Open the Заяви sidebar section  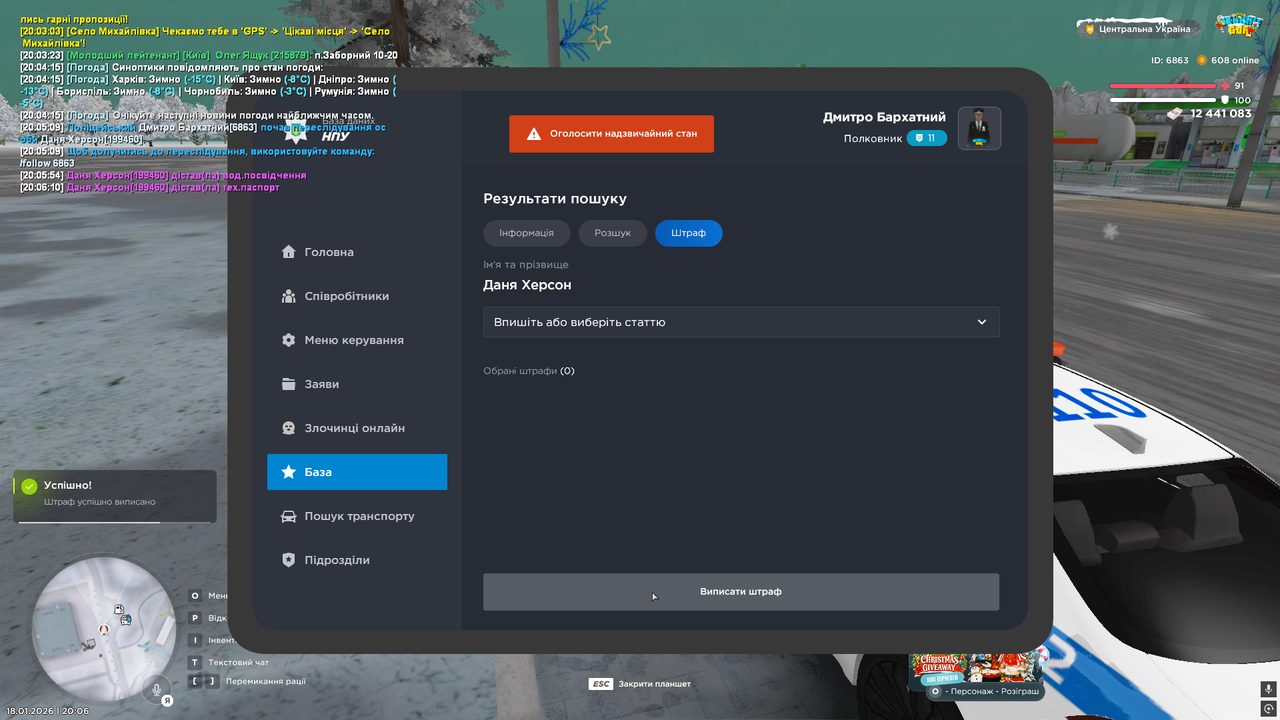[357, 384]
